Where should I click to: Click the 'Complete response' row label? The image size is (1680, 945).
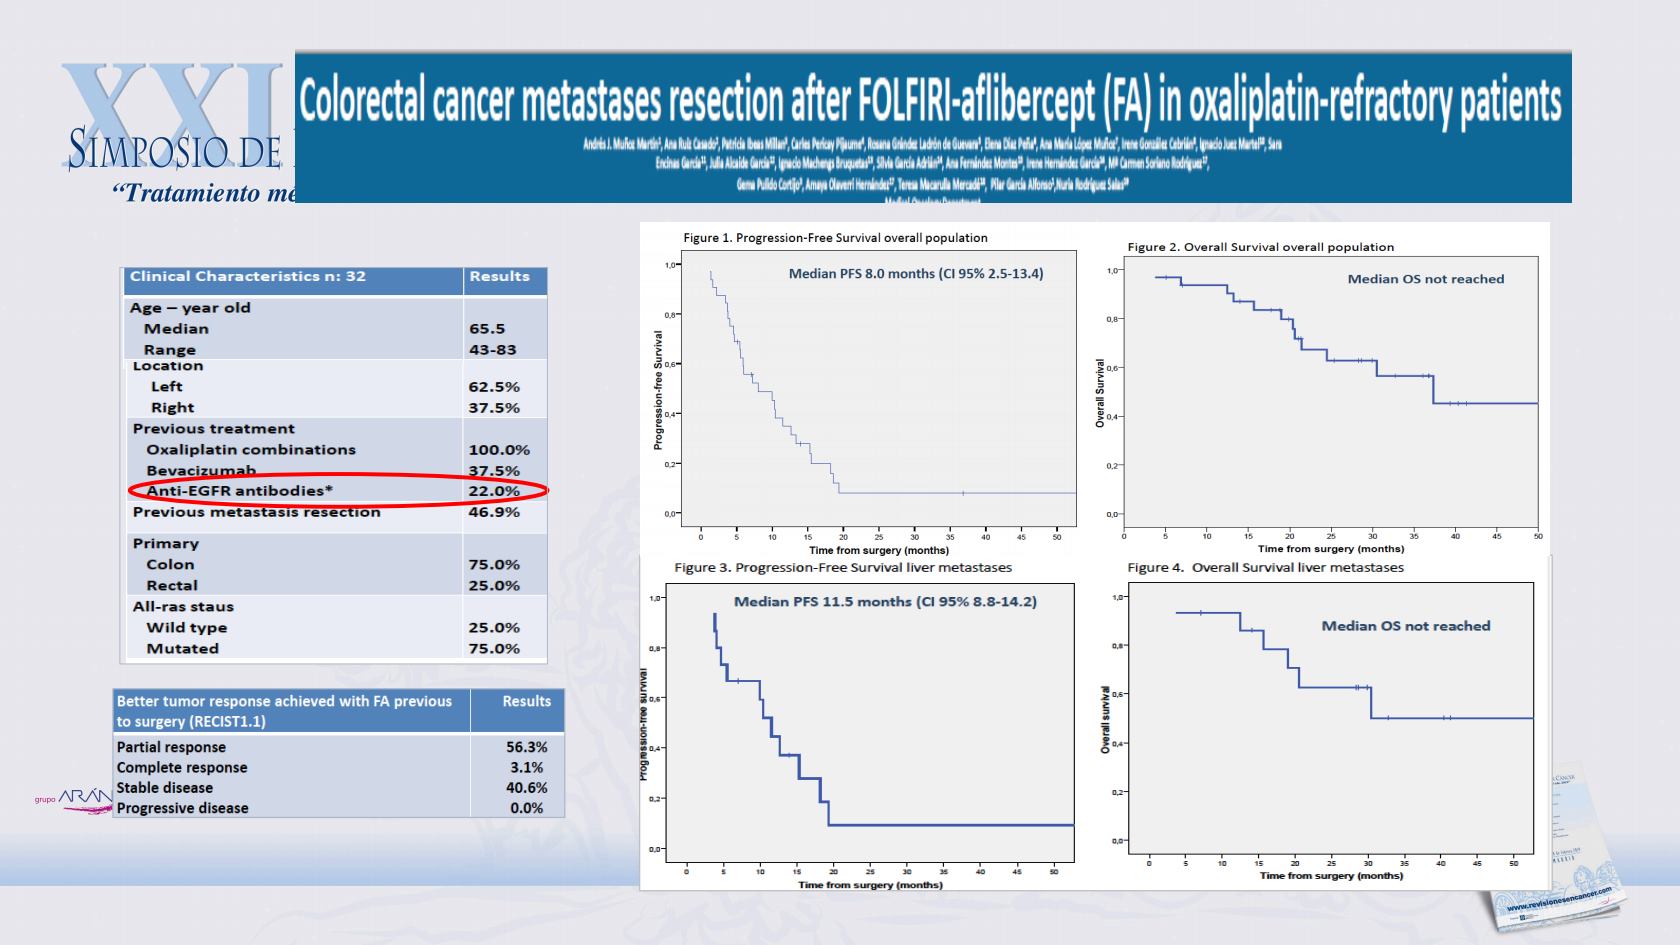point(182,768)
